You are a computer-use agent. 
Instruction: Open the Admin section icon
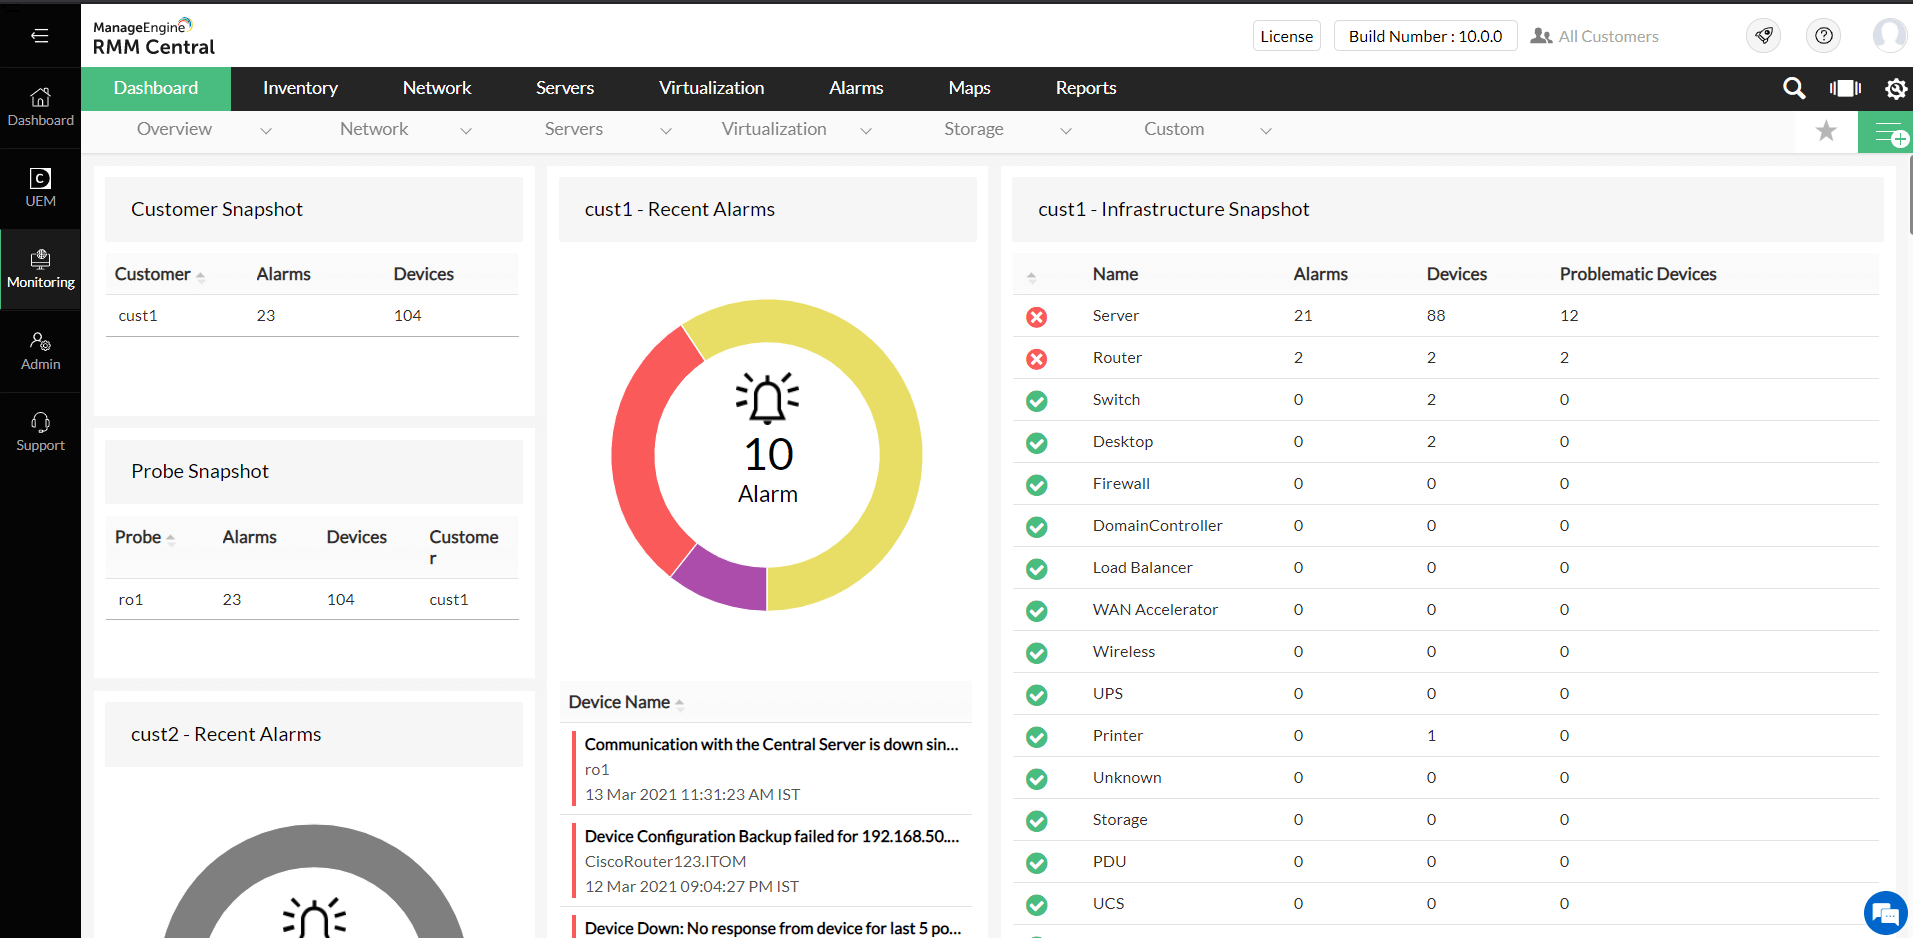[40, 350]
